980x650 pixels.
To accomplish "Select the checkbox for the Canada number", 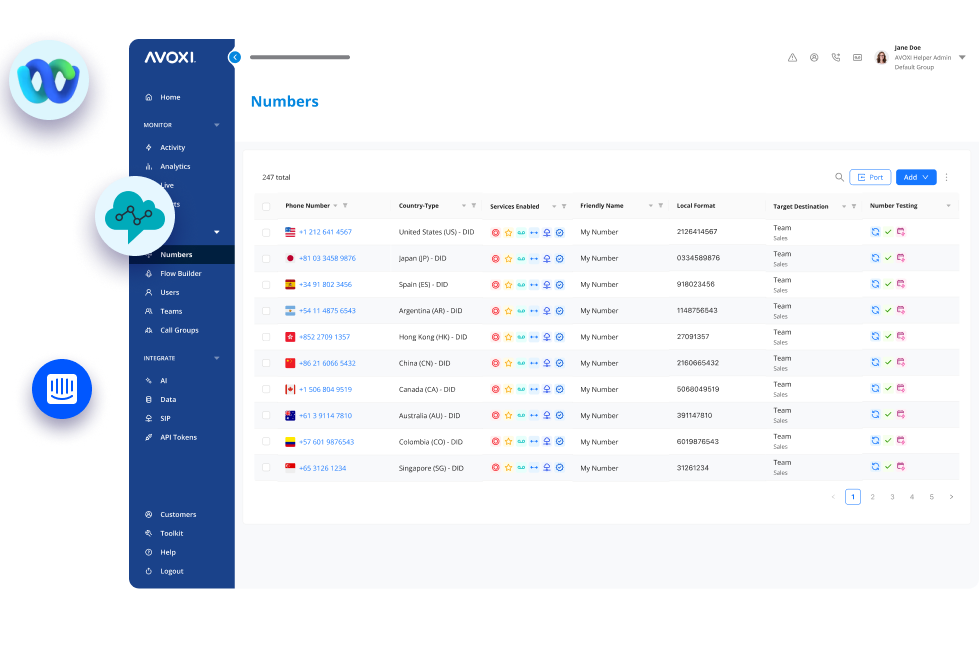I will pyautogui.click(x=266, y=389).
